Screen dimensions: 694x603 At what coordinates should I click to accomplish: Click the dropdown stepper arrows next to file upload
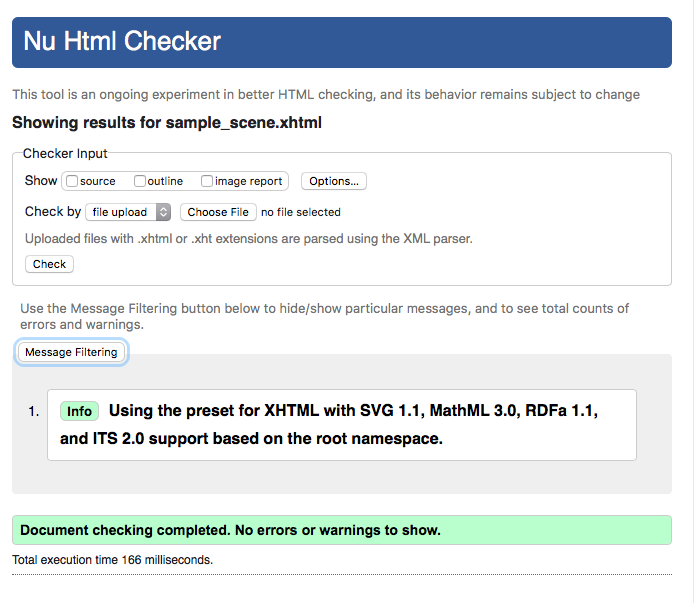point(163,212)
